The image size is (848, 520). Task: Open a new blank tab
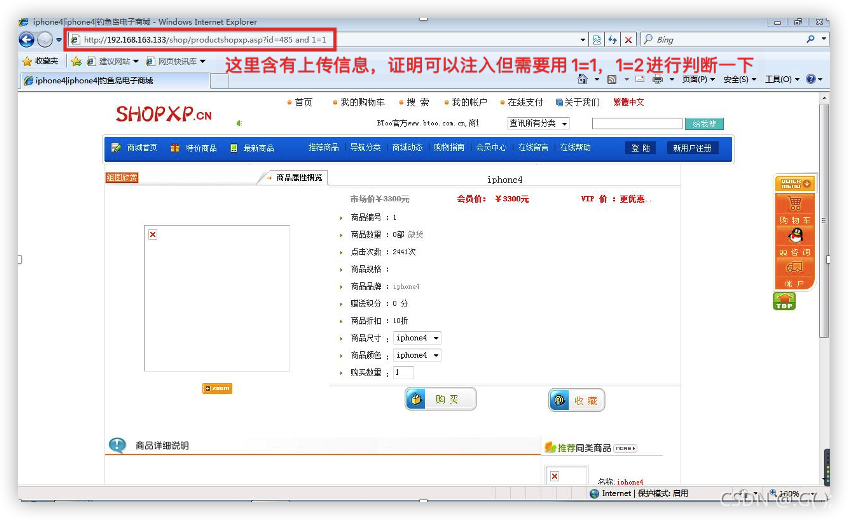(218, 81)
